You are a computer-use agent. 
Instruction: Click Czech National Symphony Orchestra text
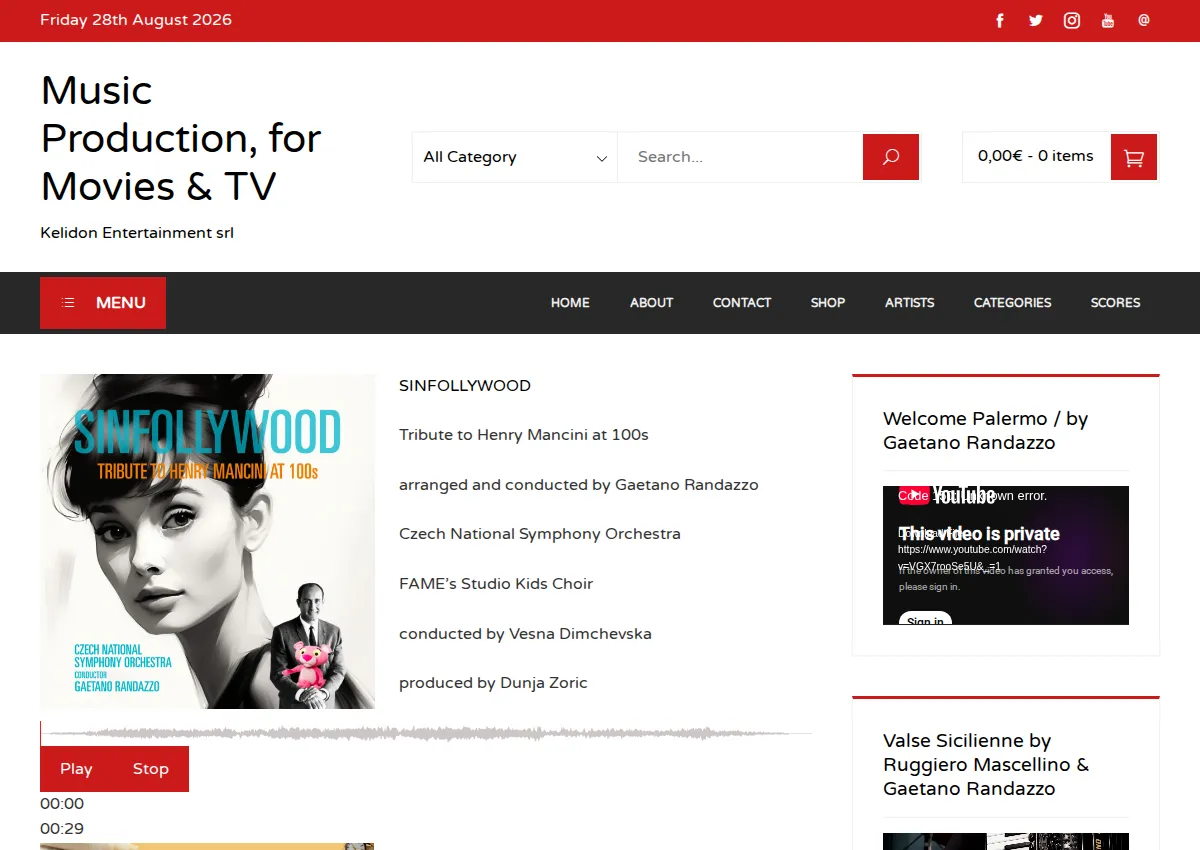[x=540, y=534]
